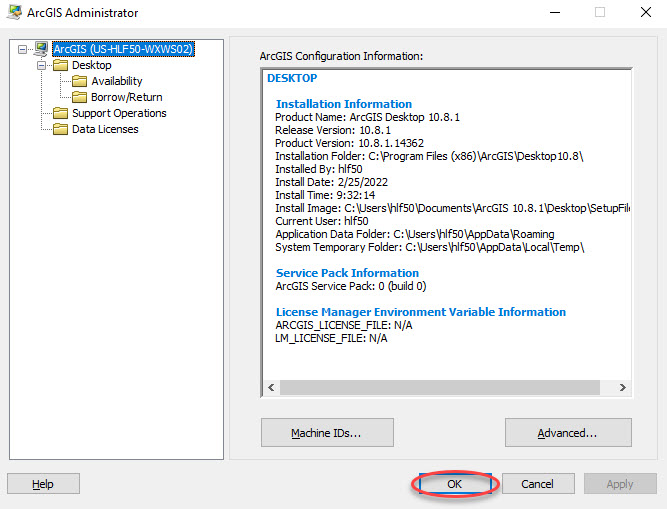Open the Machine IDs dialog

[327, 432]
